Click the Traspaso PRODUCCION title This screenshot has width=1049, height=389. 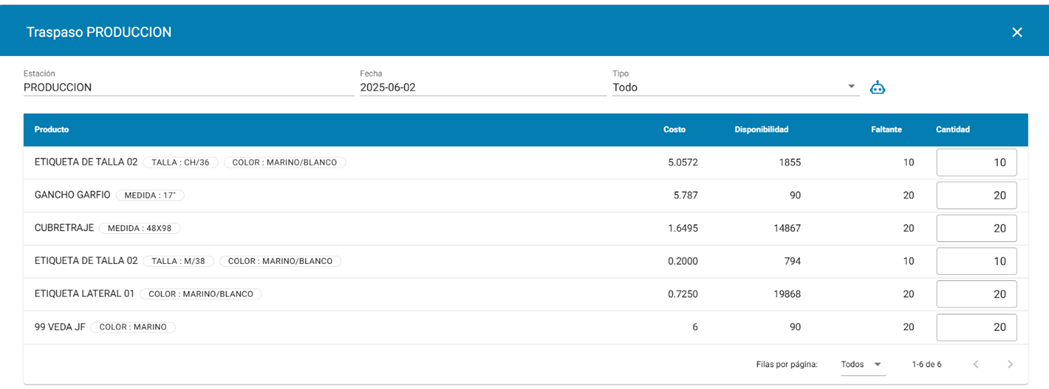(98, 32)
